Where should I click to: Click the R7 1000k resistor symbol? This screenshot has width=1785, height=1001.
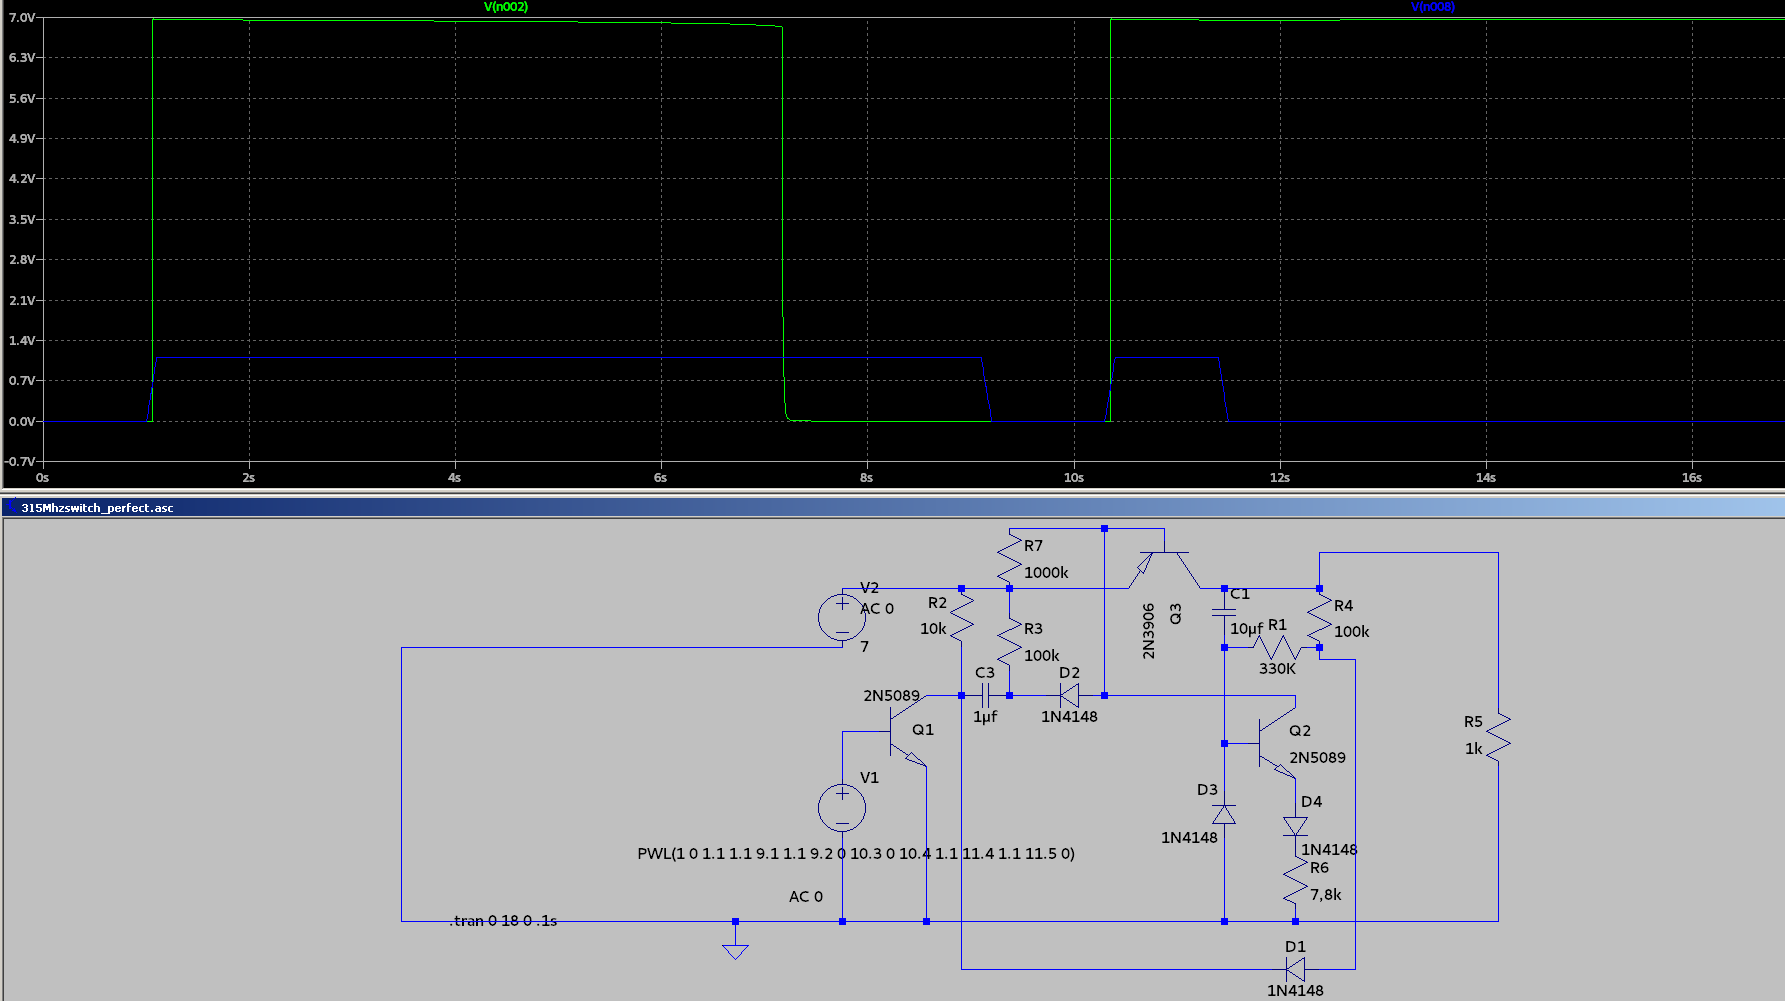pos(1010,558)
